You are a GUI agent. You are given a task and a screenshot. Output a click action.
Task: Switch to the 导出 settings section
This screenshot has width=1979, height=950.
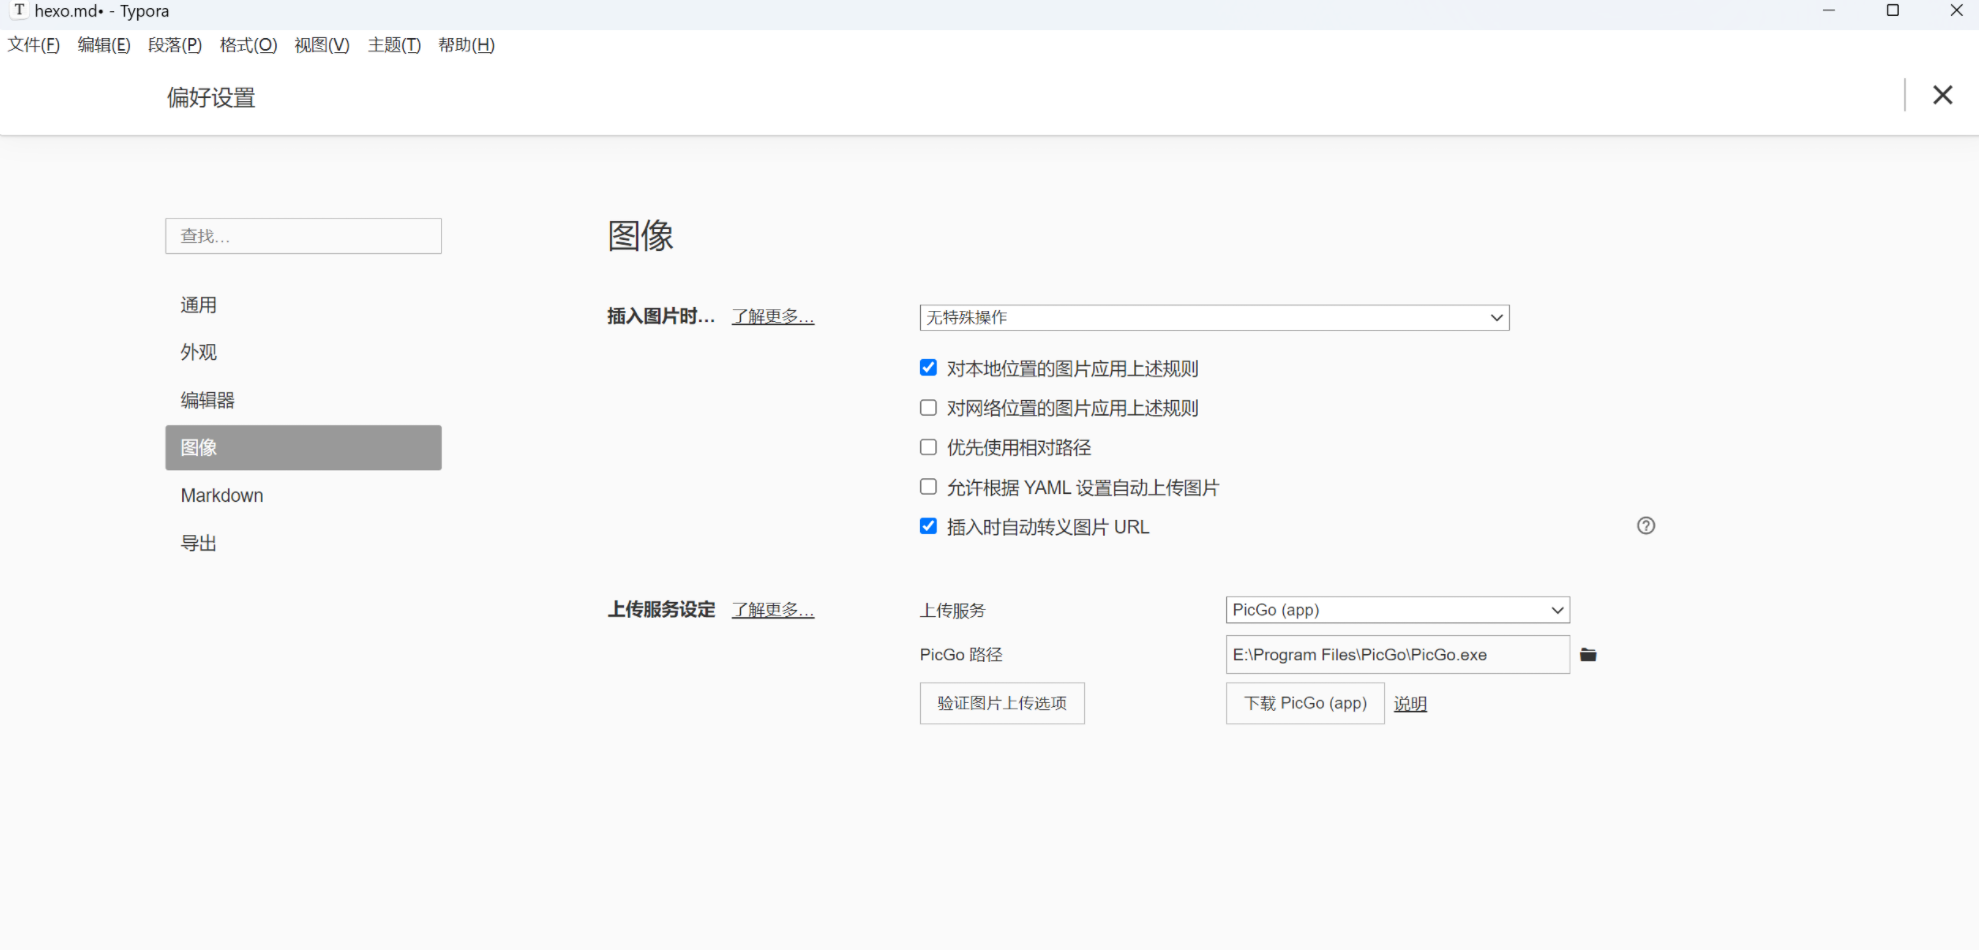(x=303, y=543)
